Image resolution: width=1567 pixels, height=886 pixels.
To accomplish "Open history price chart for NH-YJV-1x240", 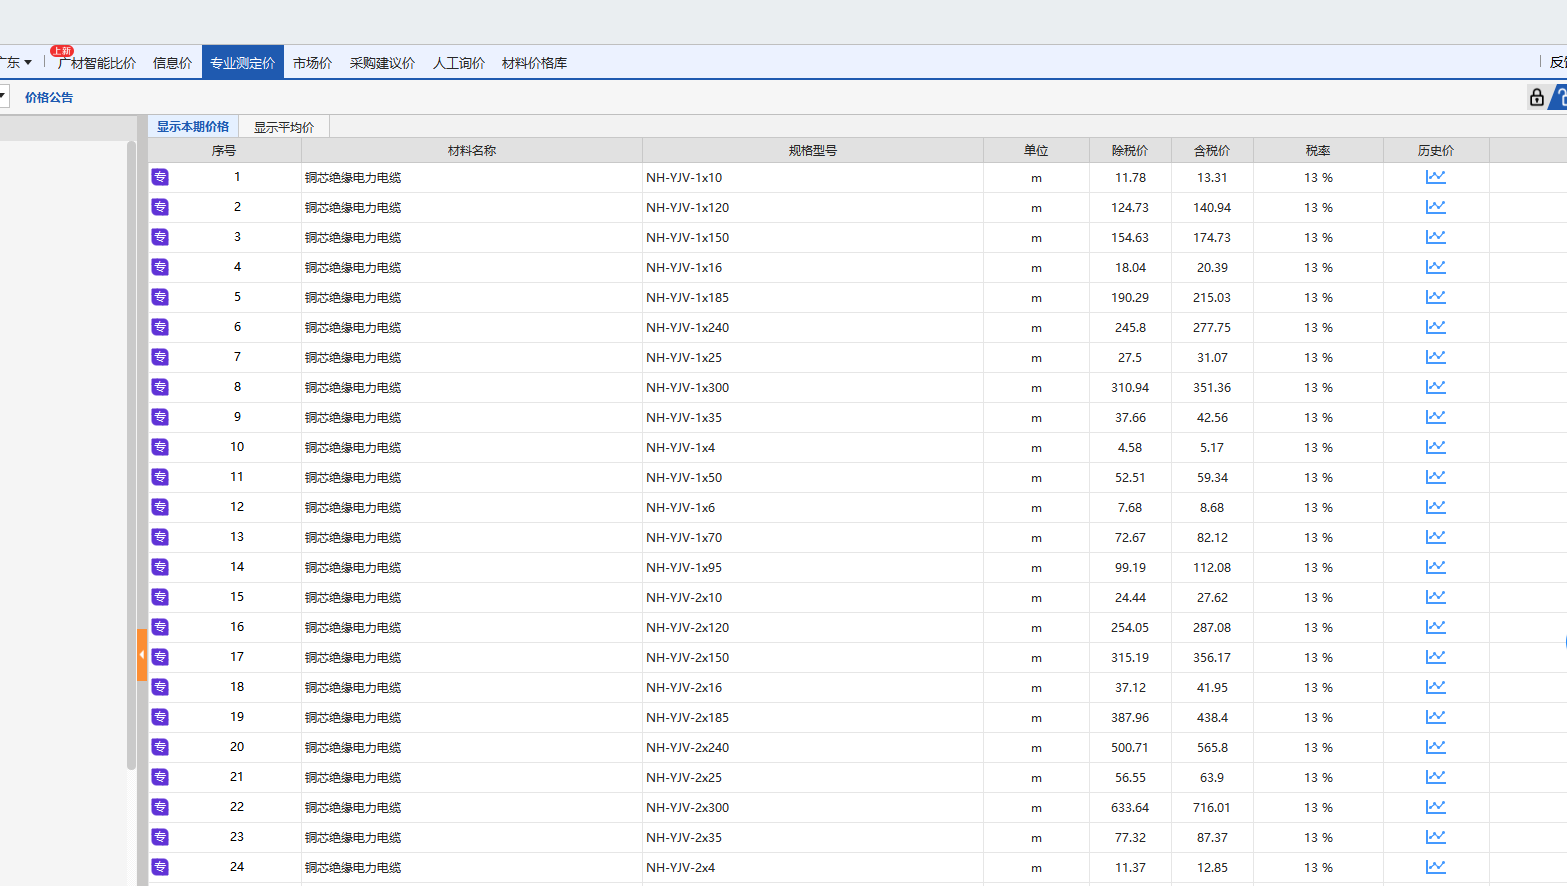I will 1435,327.
